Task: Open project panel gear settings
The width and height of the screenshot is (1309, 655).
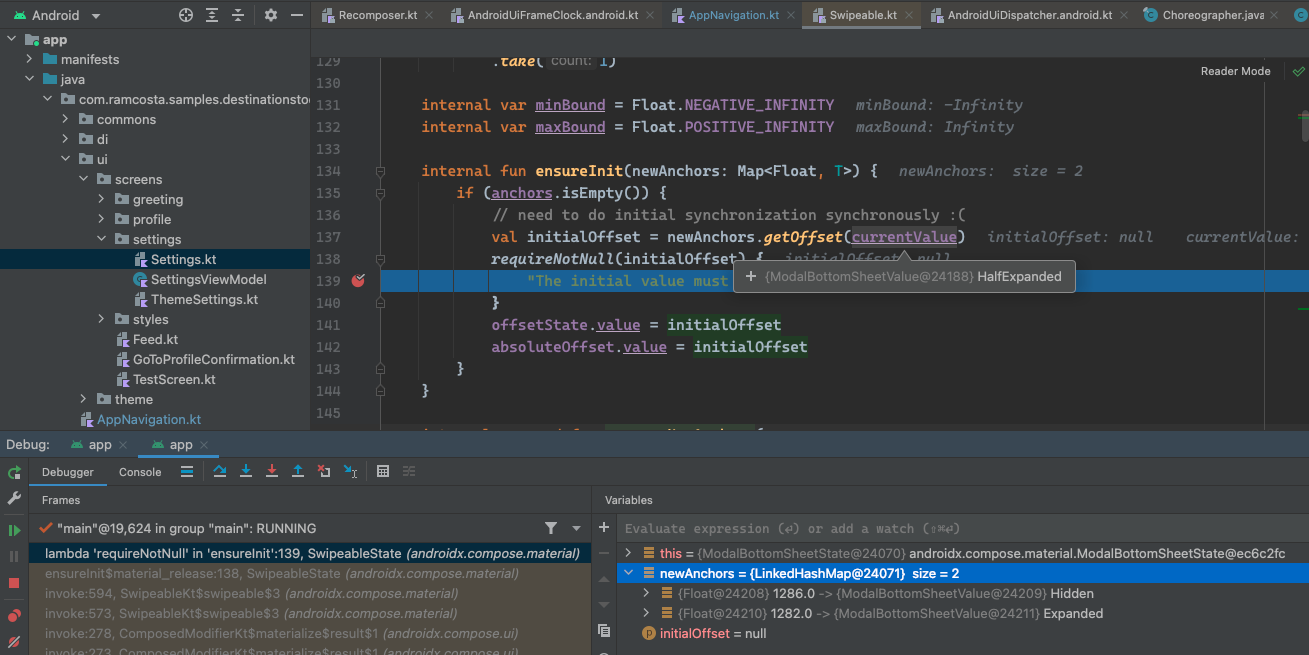Action: (x=271, y=15)
